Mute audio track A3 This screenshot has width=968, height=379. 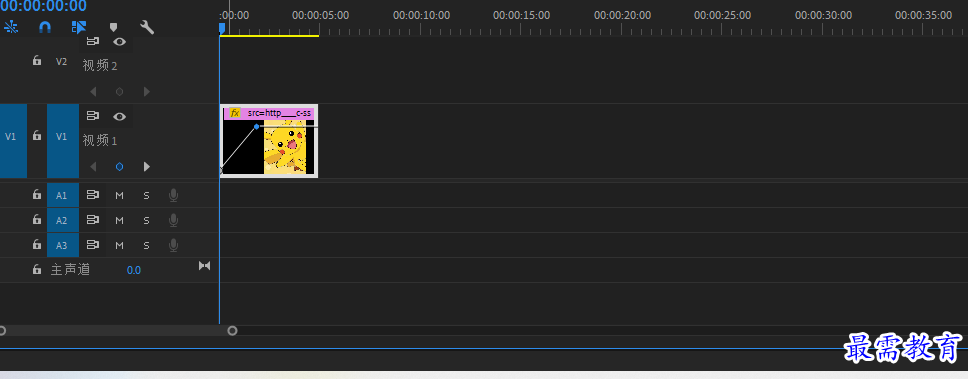(x=120, y=245)
